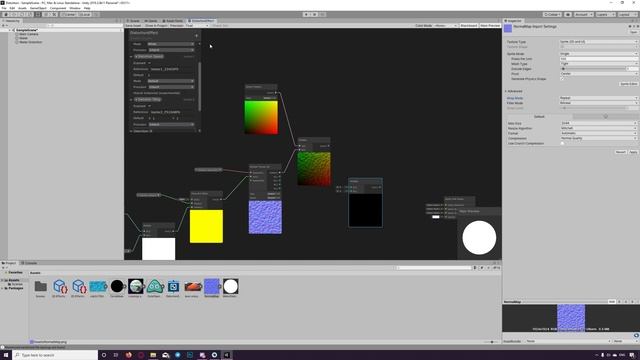Open the Window menu
The width and height of the screenshot is (640, 360).
click(x=75, y=8)
